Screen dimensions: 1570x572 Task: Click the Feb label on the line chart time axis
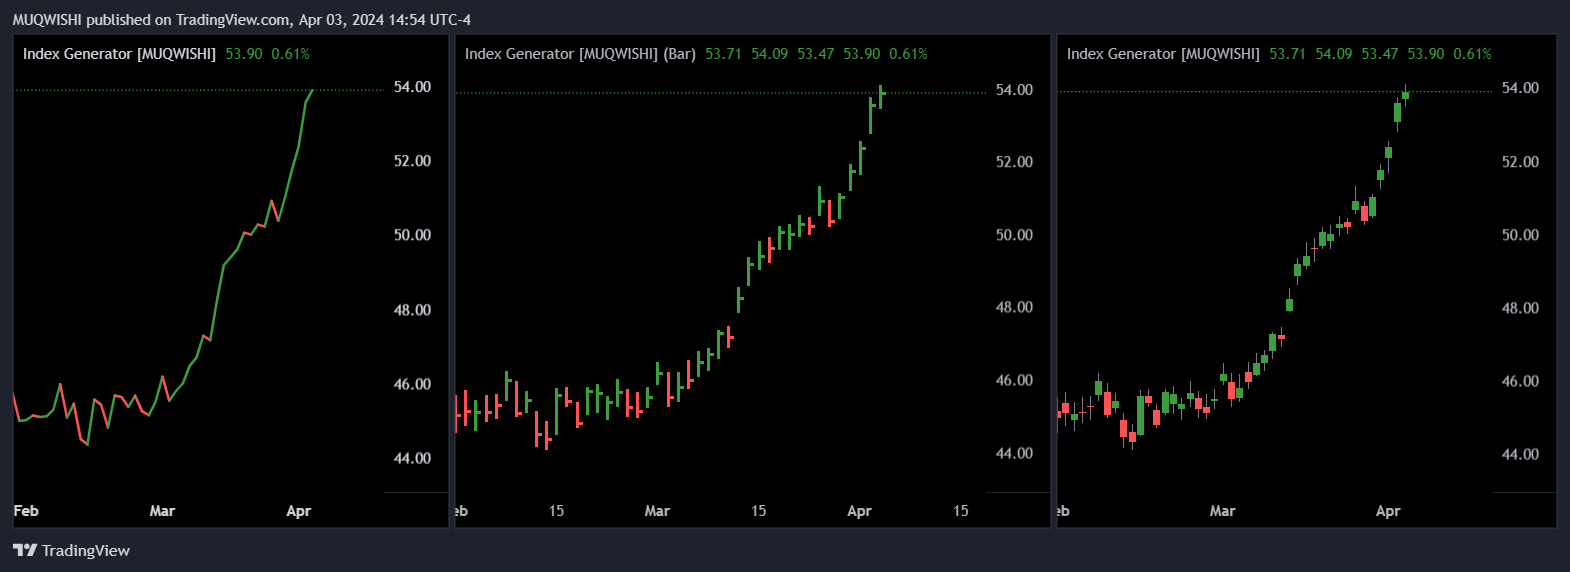coord(26,511)
